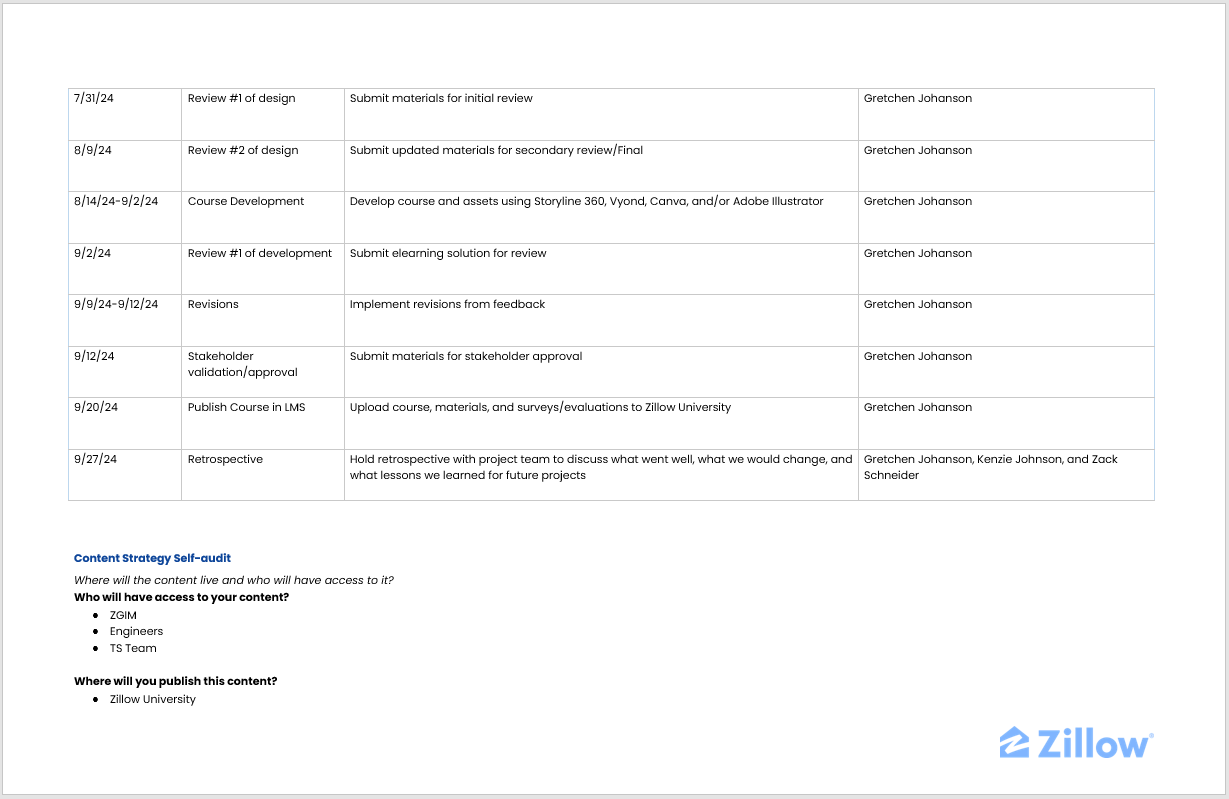Click the "Content Strategy Self-audit" heading

[x=152, y=558]
